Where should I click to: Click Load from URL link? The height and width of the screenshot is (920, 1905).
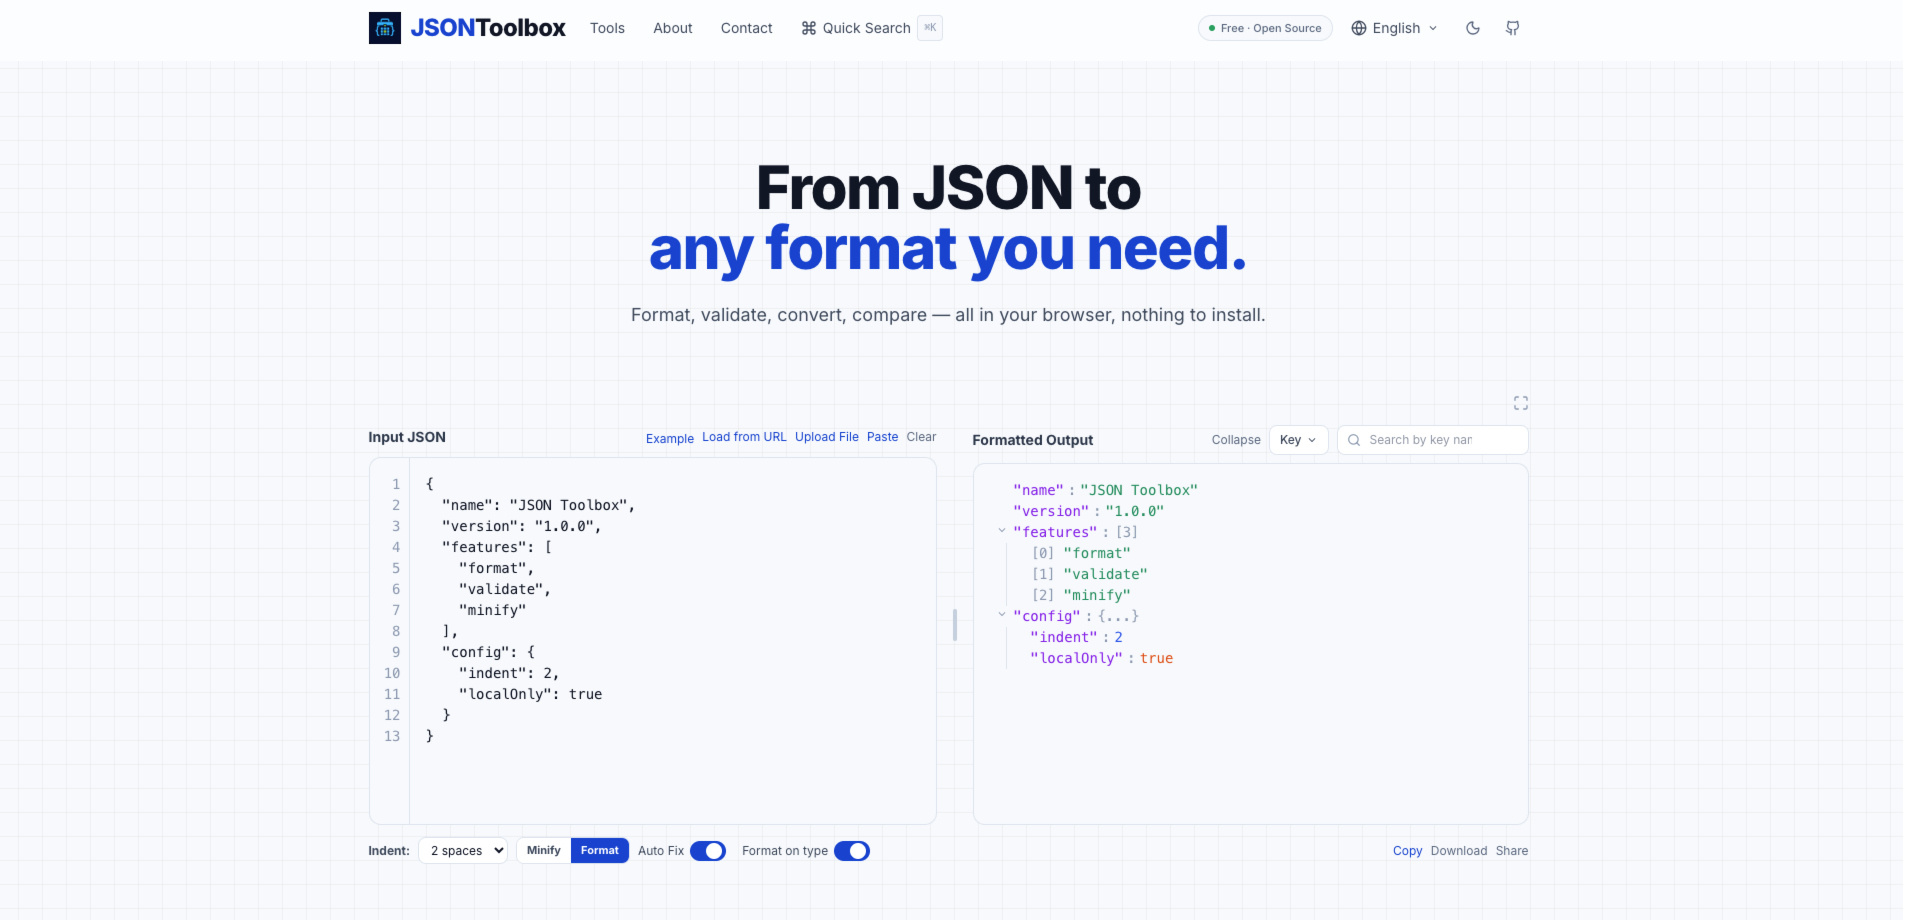744,437
